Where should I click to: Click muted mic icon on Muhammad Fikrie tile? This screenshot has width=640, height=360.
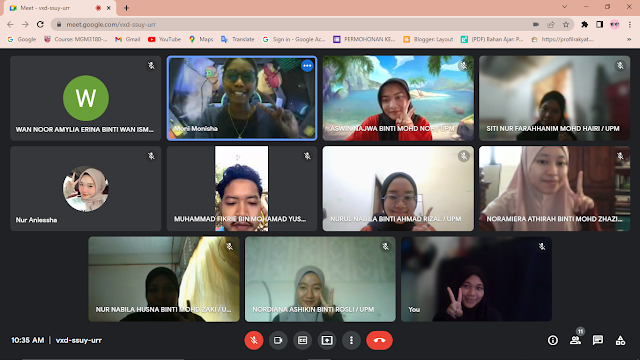point(307,156)
